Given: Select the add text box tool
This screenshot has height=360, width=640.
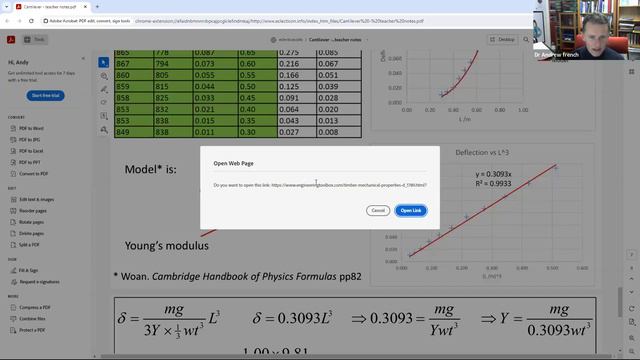Looking at the screenshot, I should pos(104,116).
